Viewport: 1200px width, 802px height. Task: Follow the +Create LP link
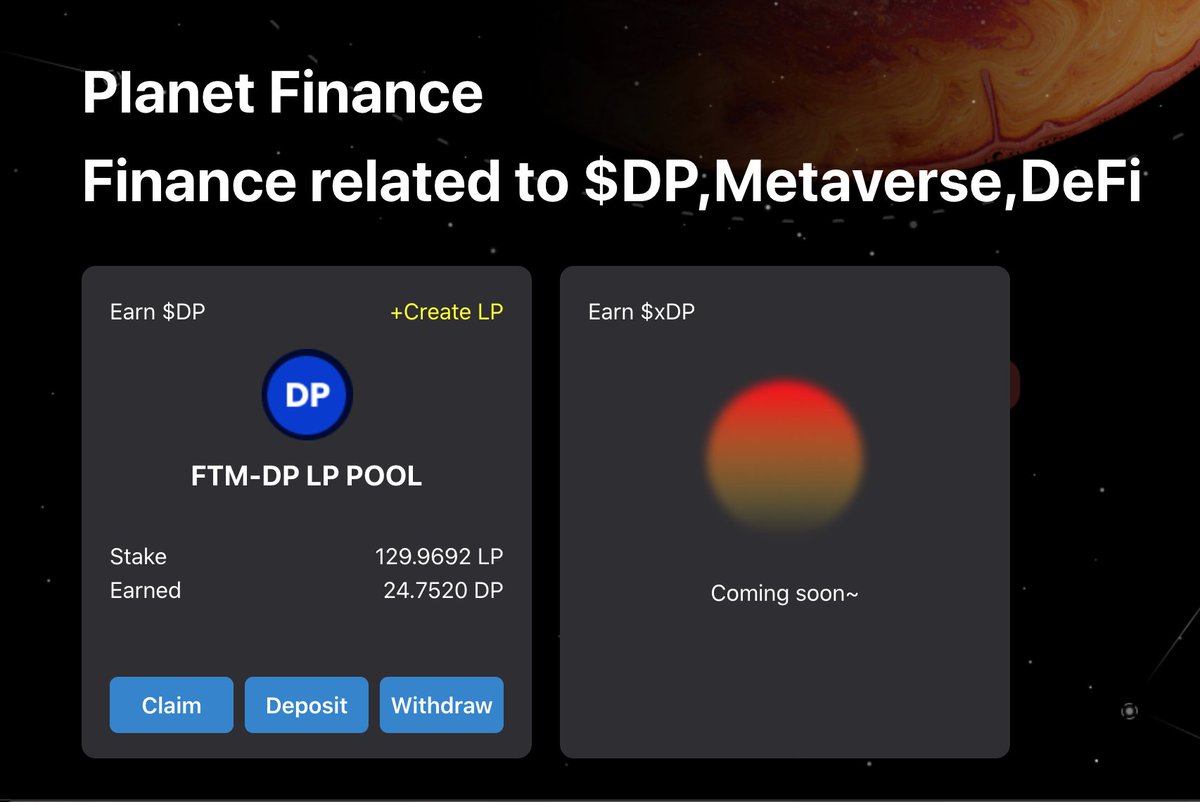pos(446,312)
